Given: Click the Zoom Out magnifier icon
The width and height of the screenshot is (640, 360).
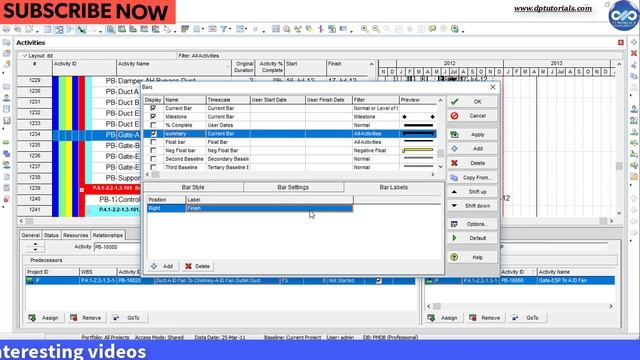Looking at the screenshot, I should click(x=376, y=29).
